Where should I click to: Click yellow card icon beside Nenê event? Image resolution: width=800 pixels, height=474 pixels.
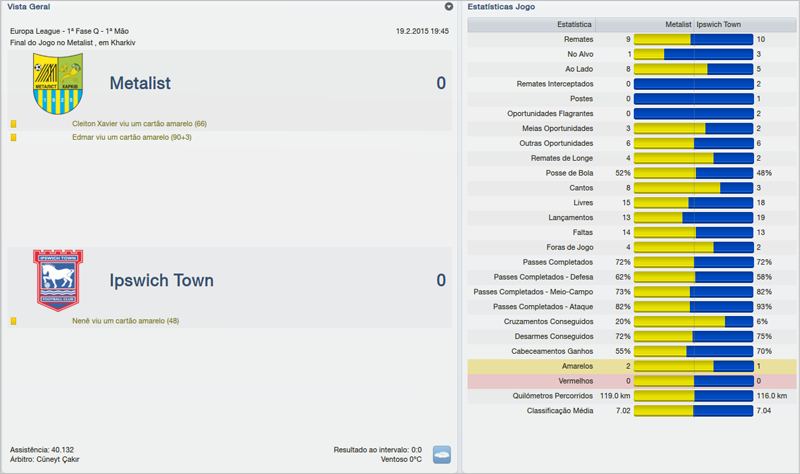click(x=14, y=321)
